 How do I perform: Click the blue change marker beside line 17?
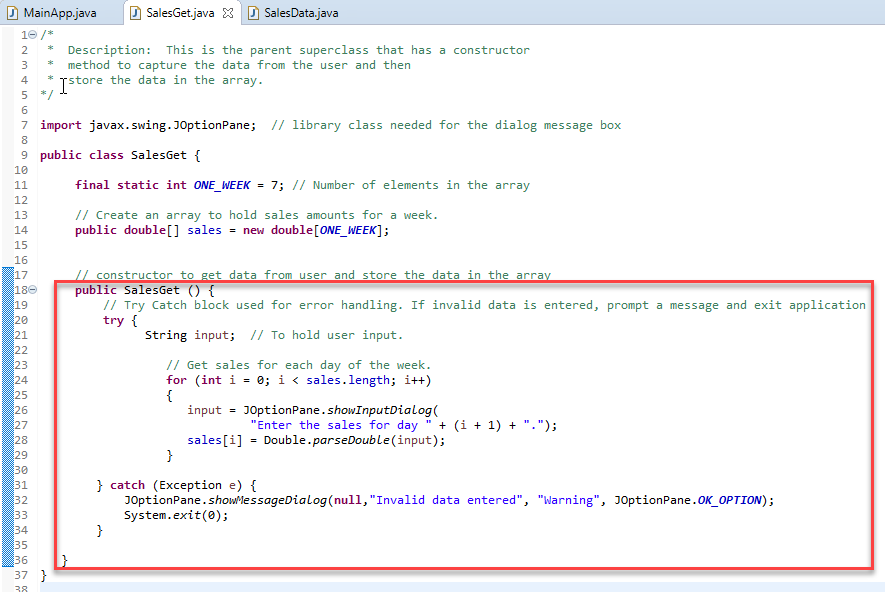(x=8, y=274)
